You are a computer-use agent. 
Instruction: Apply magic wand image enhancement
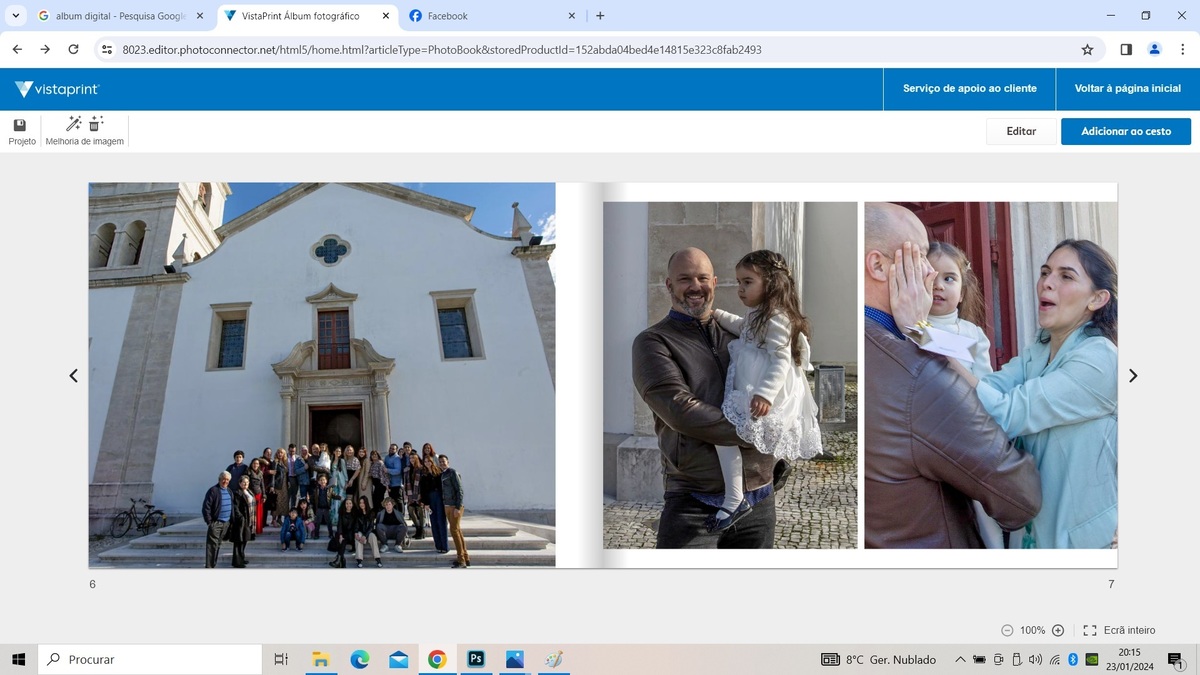point(73,124)
